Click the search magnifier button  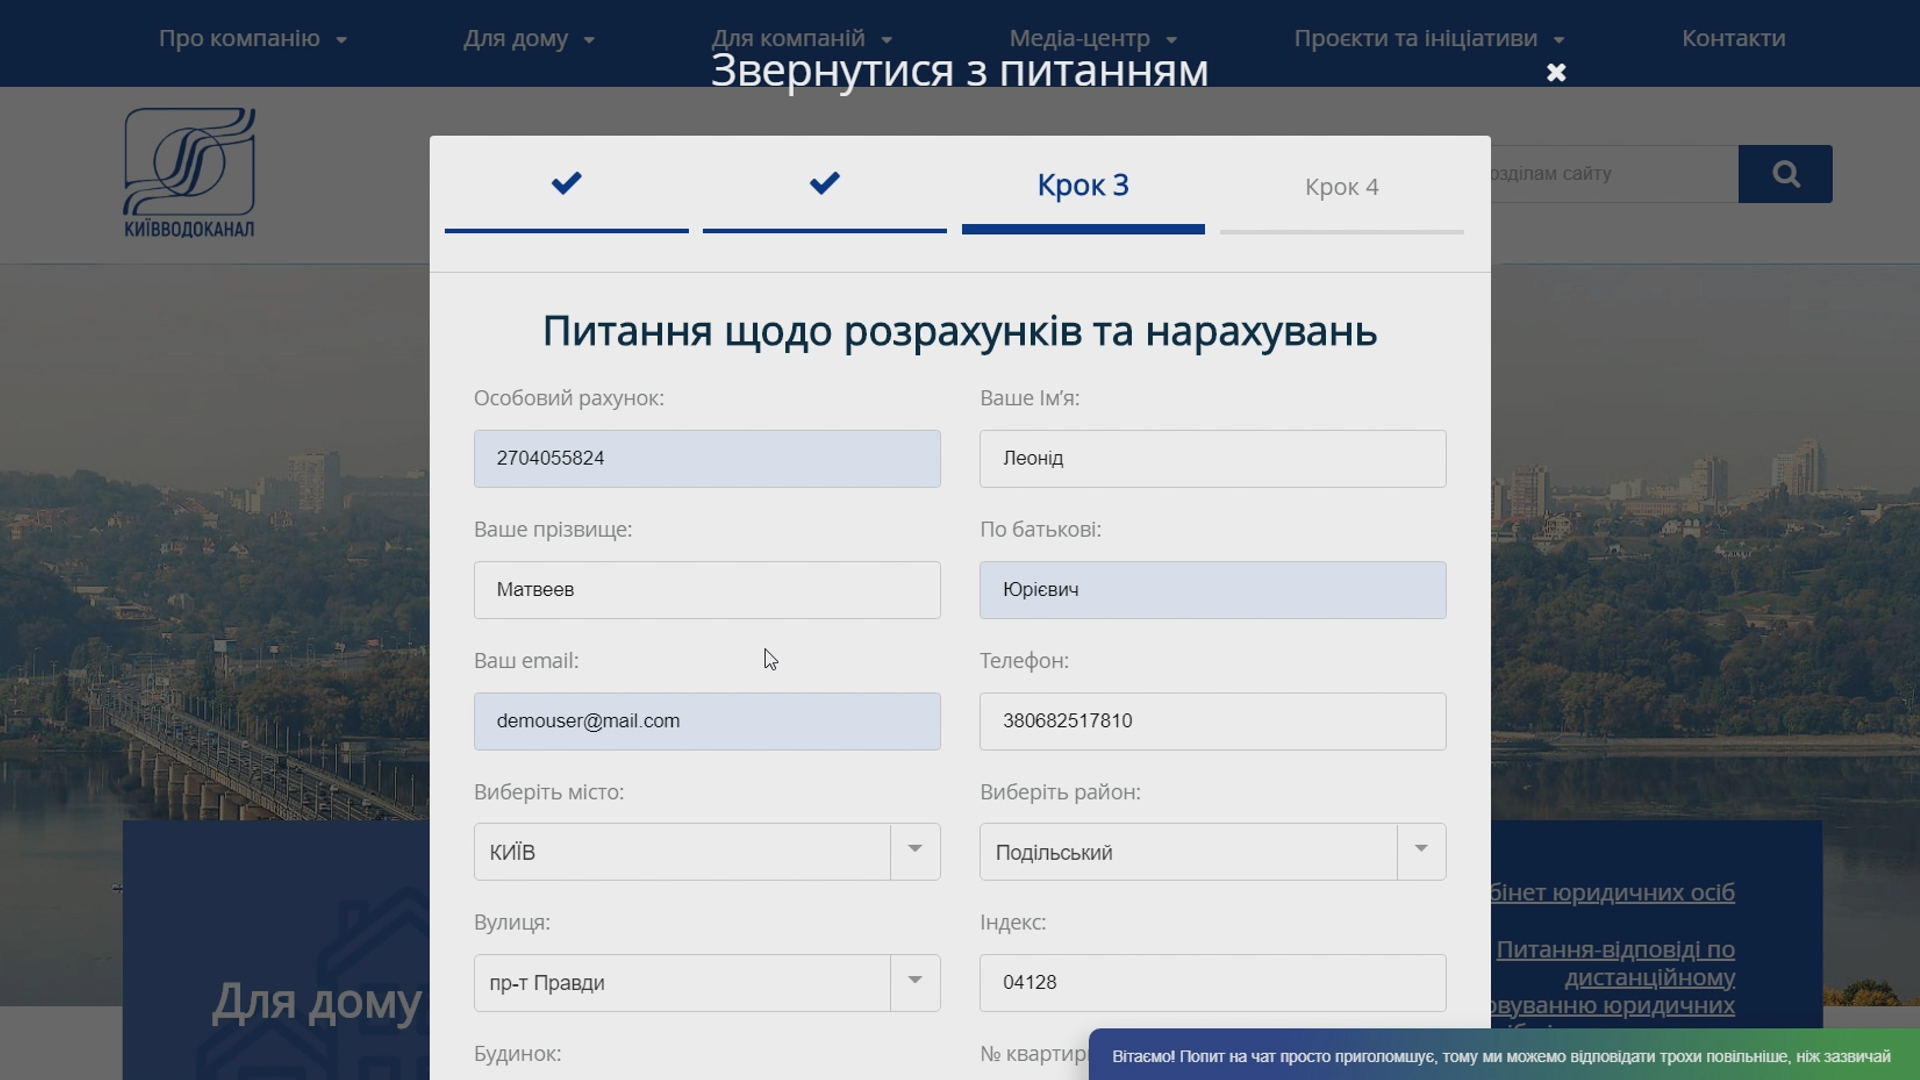(1785, 174)
